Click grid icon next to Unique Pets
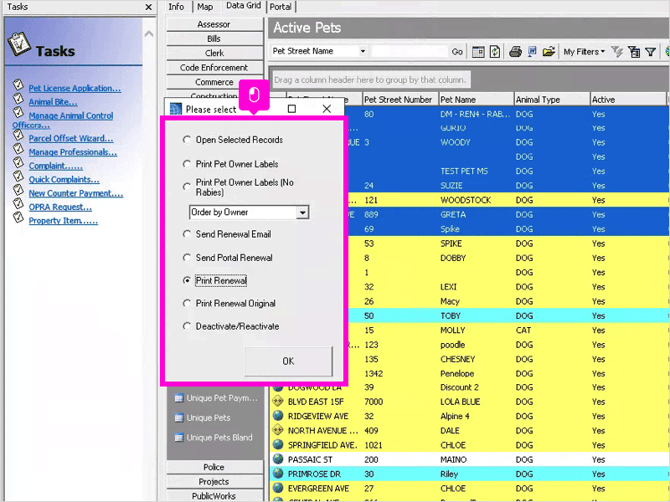This screenshot has width=670, height=502. 179,418
